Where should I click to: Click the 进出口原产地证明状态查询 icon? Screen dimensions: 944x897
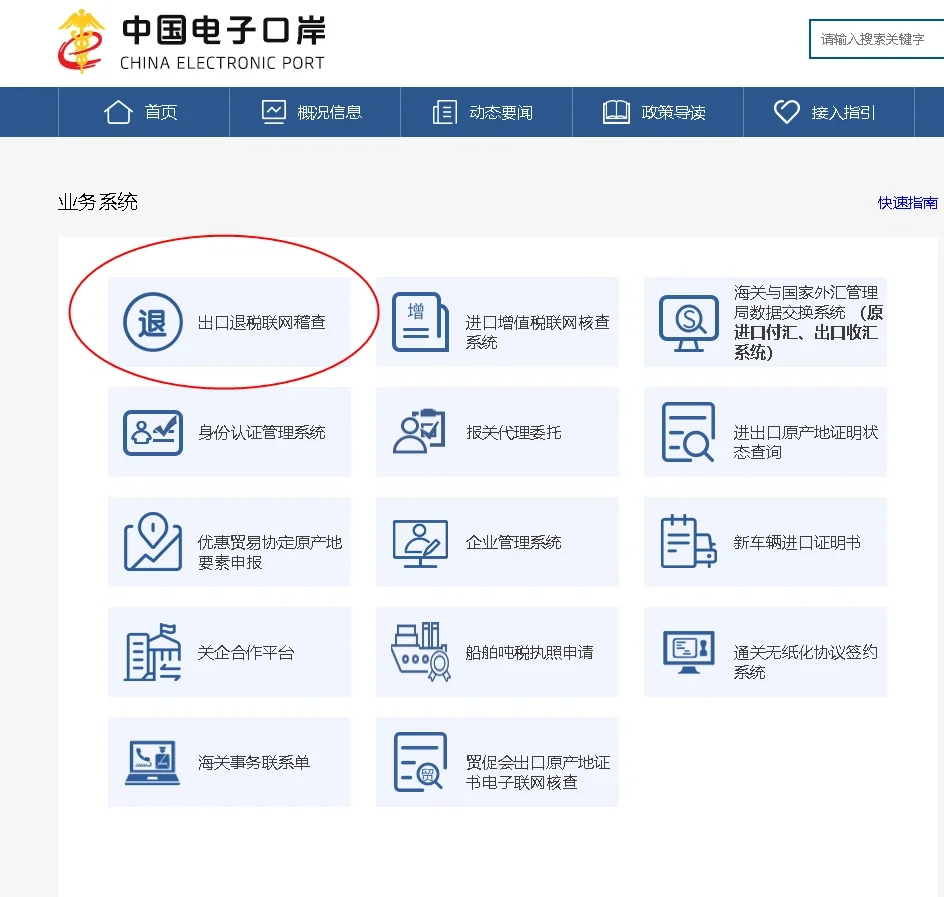[686, 432]
